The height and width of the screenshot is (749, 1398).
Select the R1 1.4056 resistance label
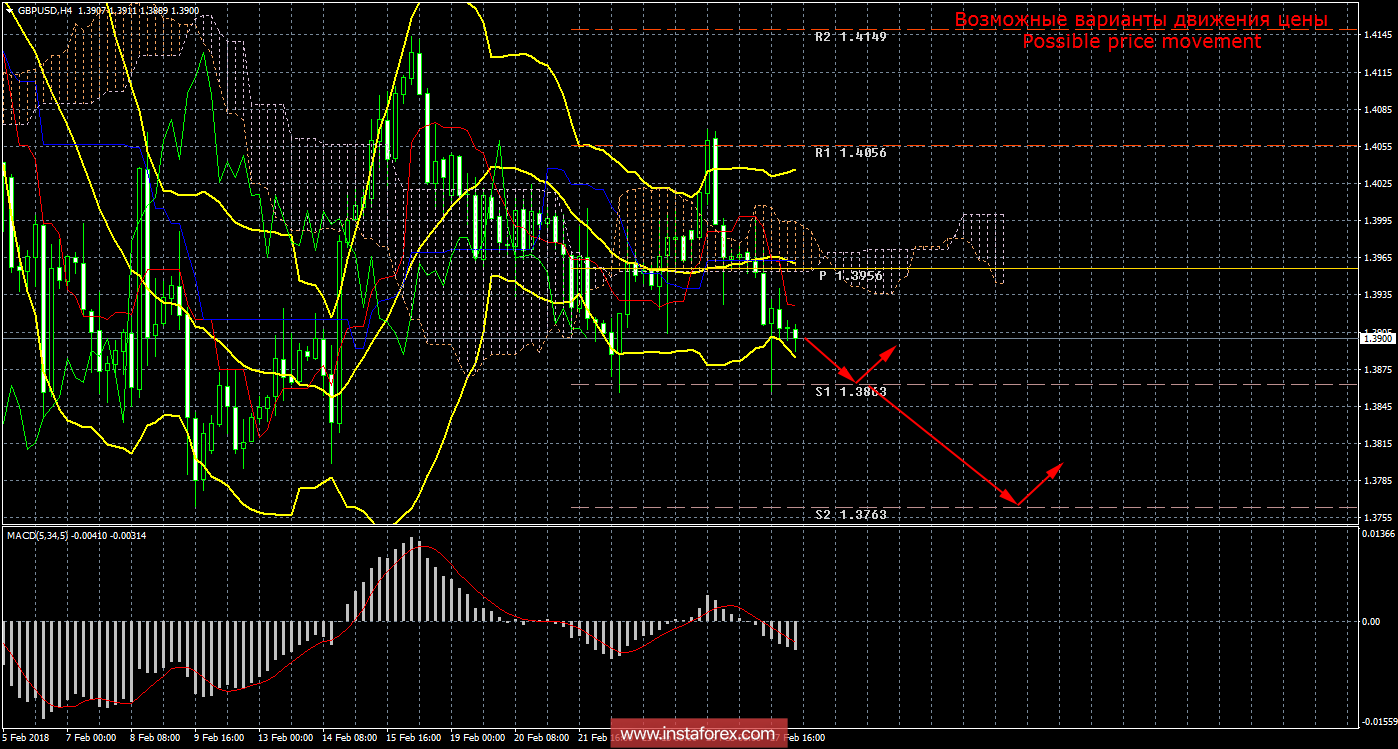(850, 153)
